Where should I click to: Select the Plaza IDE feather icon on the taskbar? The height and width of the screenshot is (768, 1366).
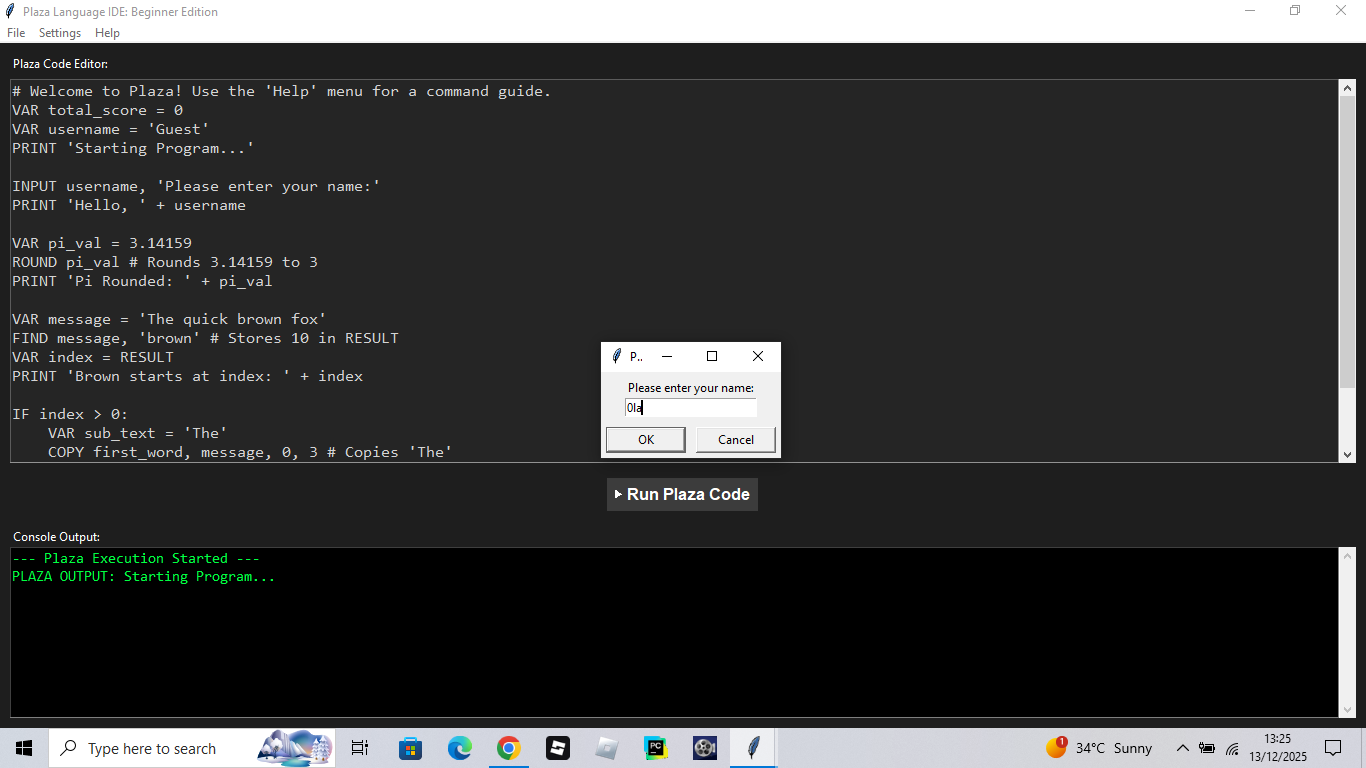point(753,748)
